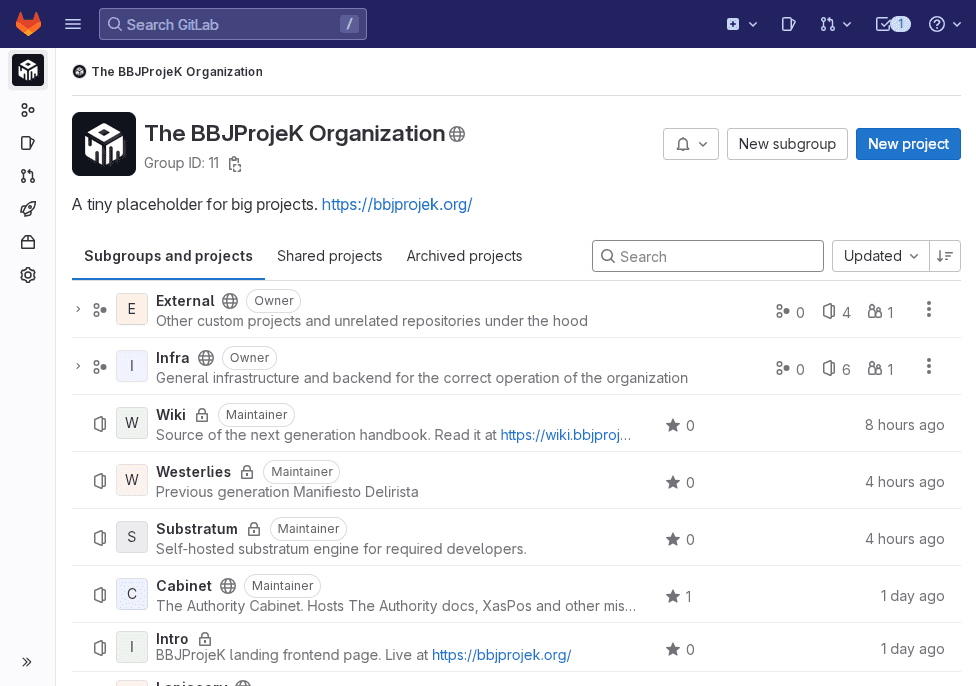
Task: Expand the Infra subgroup row
Action: click(78, 366)
